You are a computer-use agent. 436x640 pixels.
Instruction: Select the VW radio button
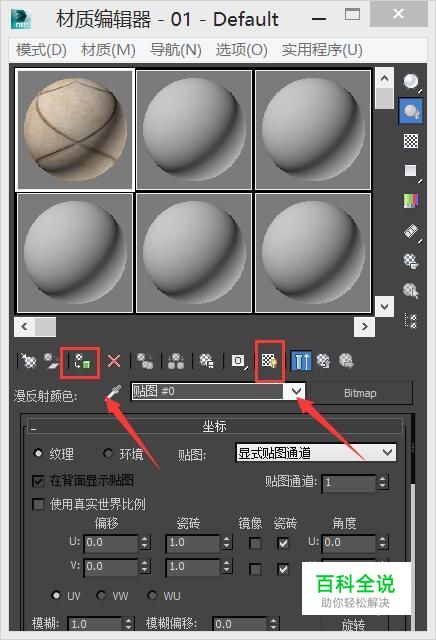click(101, 596)
